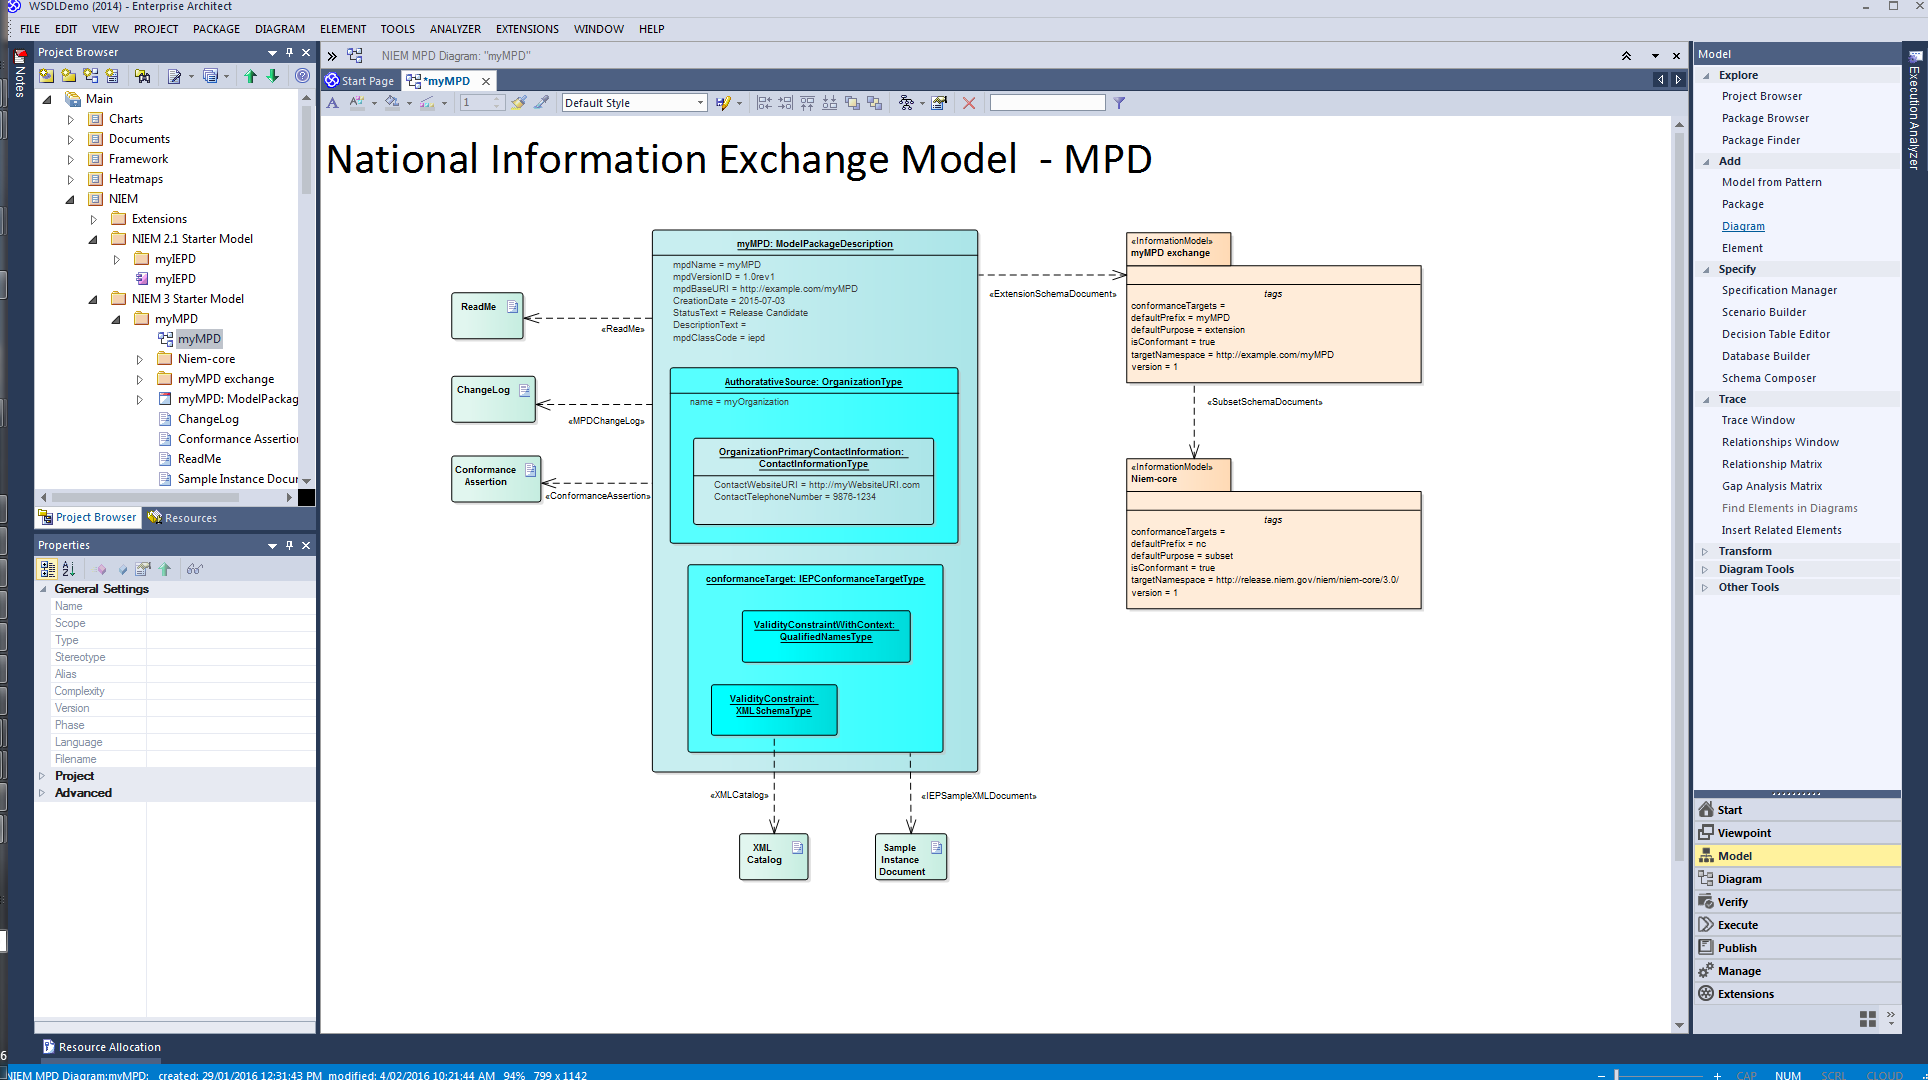1928x1080 pixels.
Task: Toggle auto-hide pin on Project Browser
Action: 289,53
